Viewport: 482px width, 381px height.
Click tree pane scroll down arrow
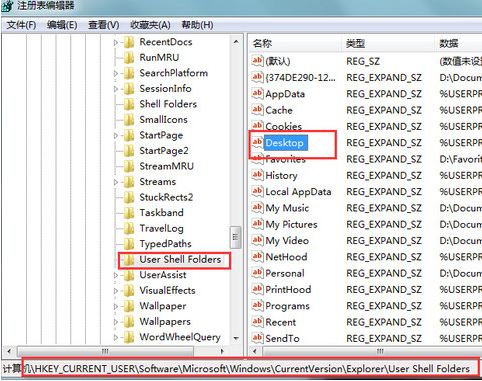(236, 338)
